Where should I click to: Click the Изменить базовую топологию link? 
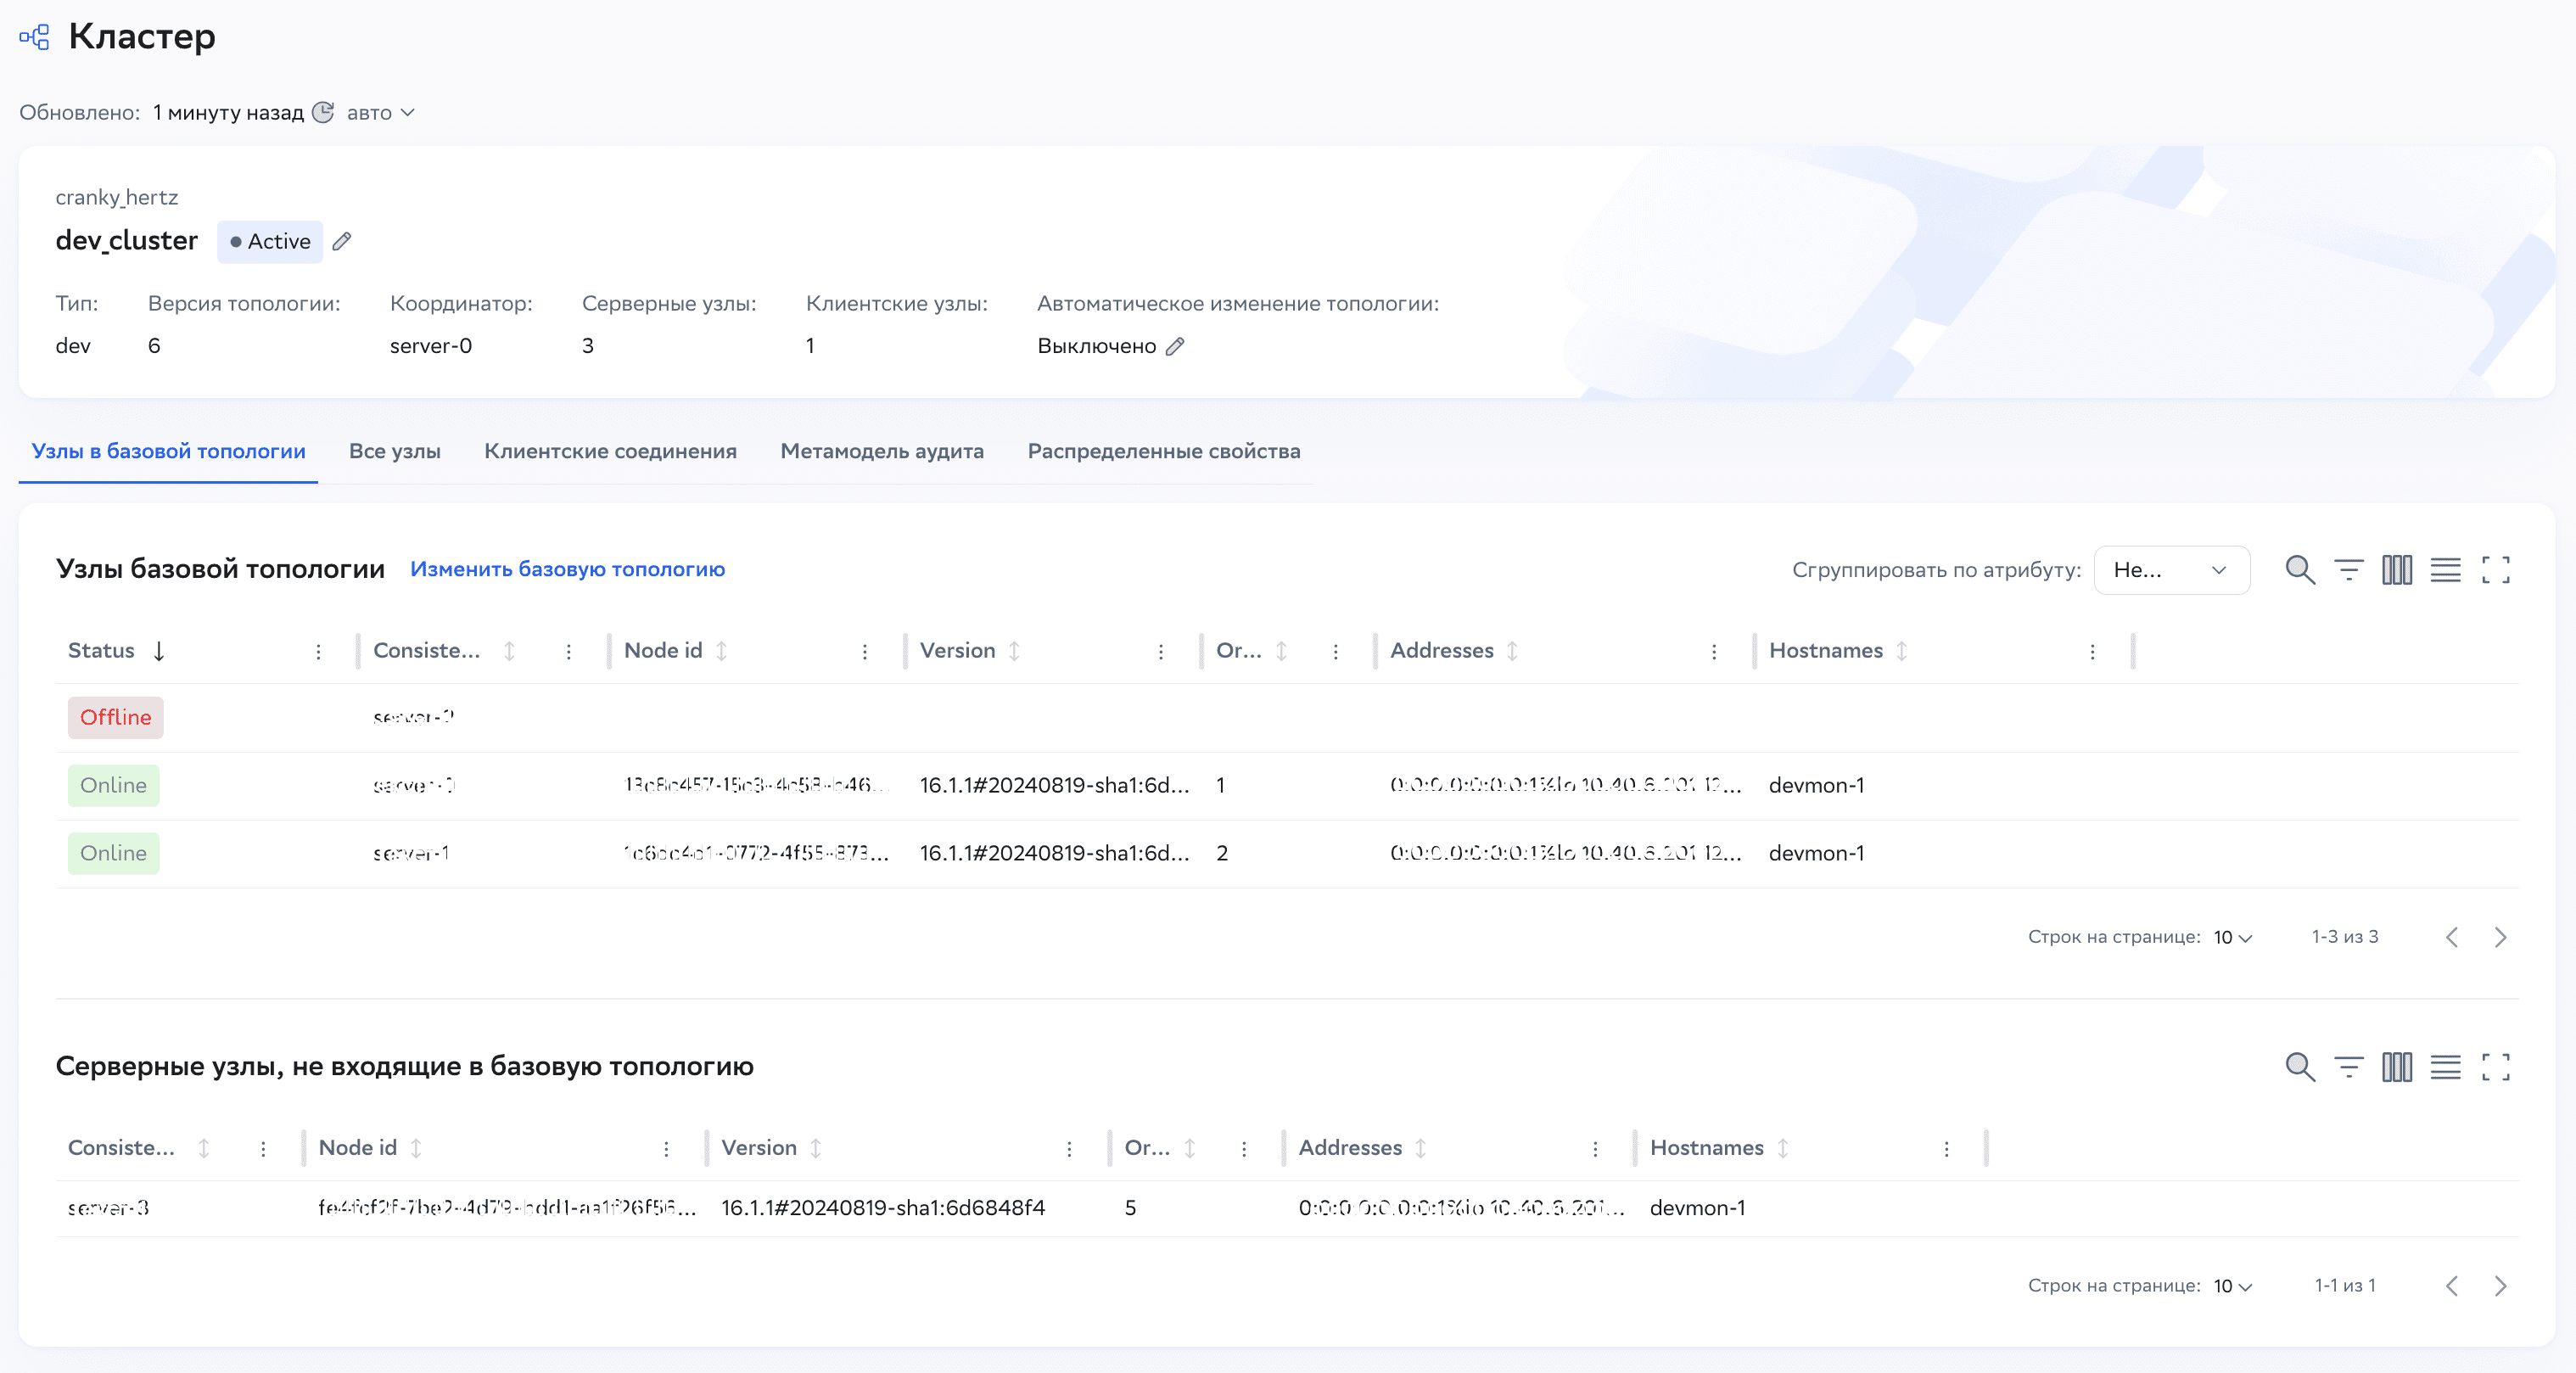pos(567,569)
